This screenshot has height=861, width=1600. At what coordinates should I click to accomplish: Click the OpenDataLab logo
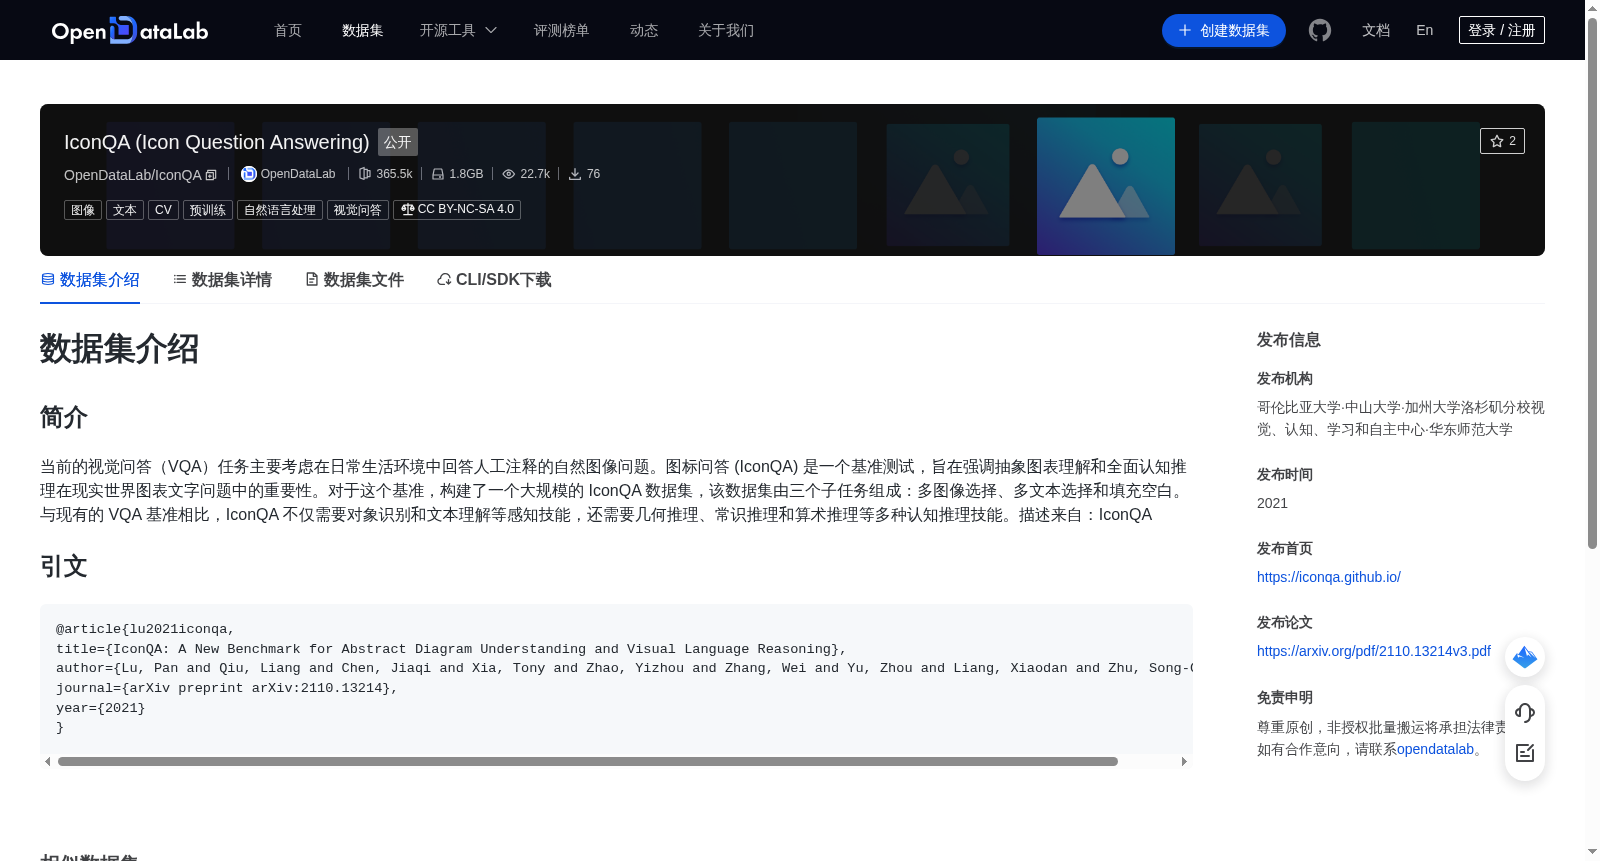[130, 30]
